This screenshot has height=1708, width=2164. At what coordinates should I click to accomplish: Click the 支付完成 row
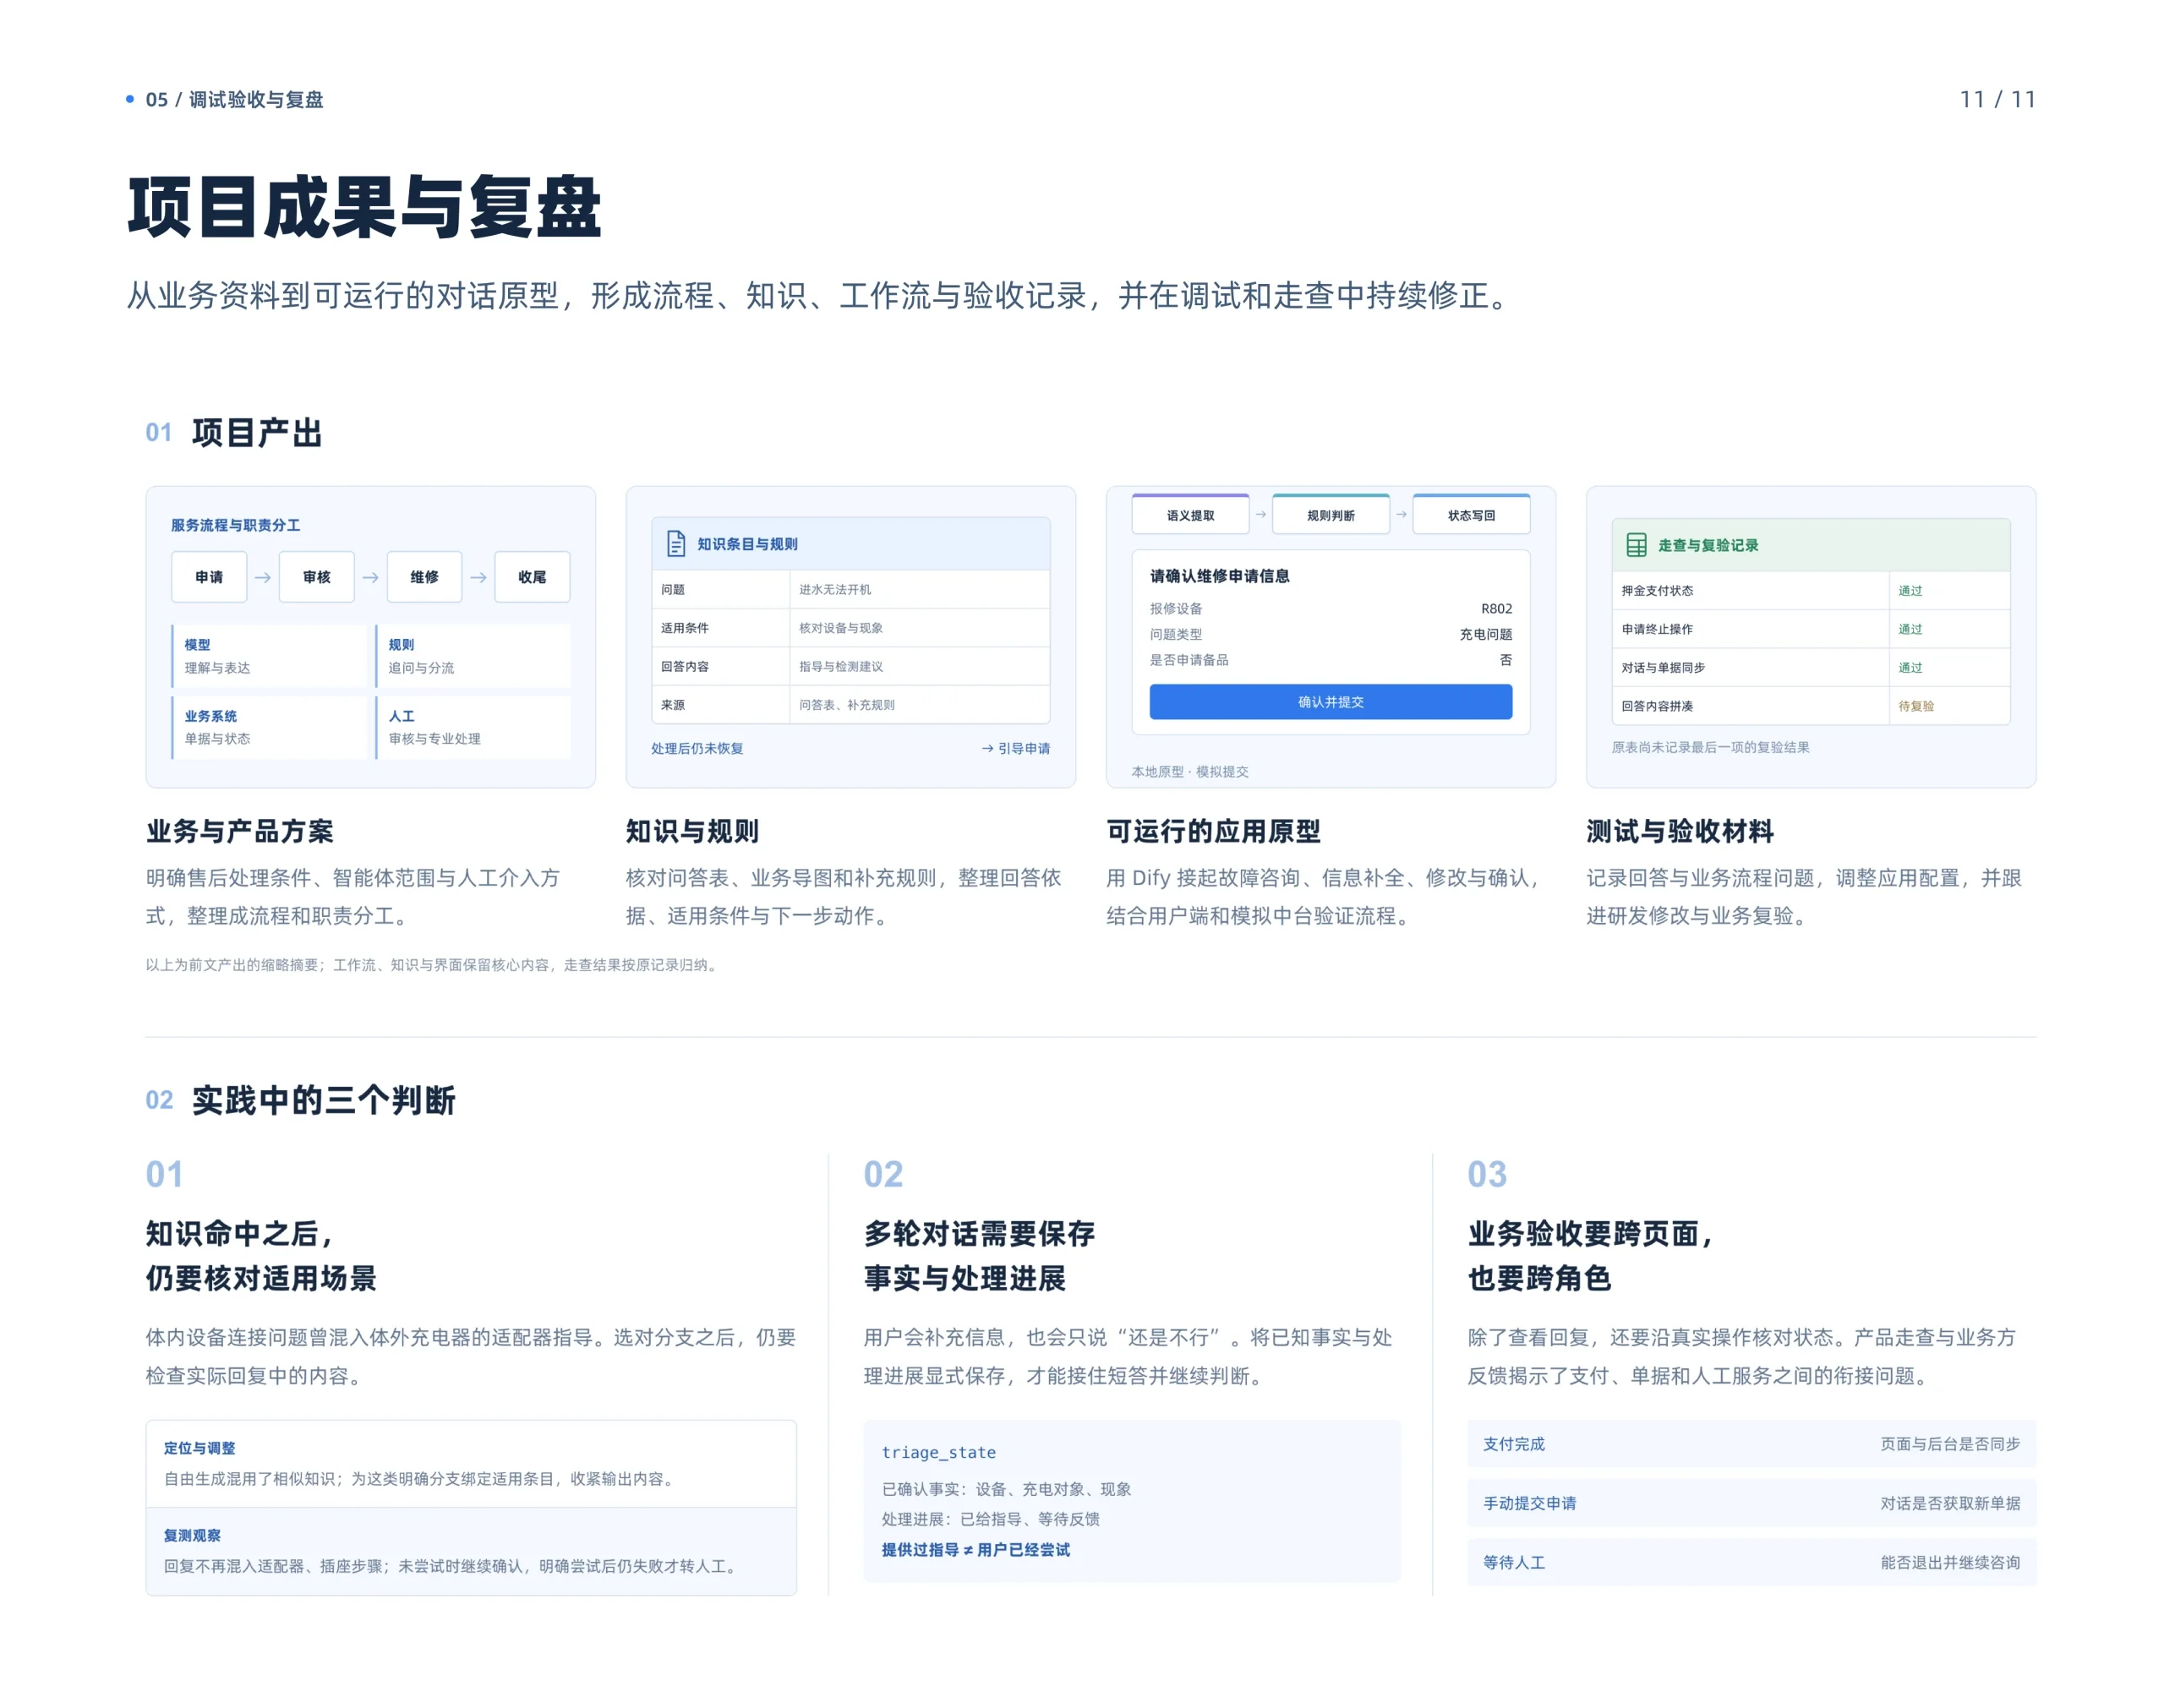[x=1751, y=1444]
